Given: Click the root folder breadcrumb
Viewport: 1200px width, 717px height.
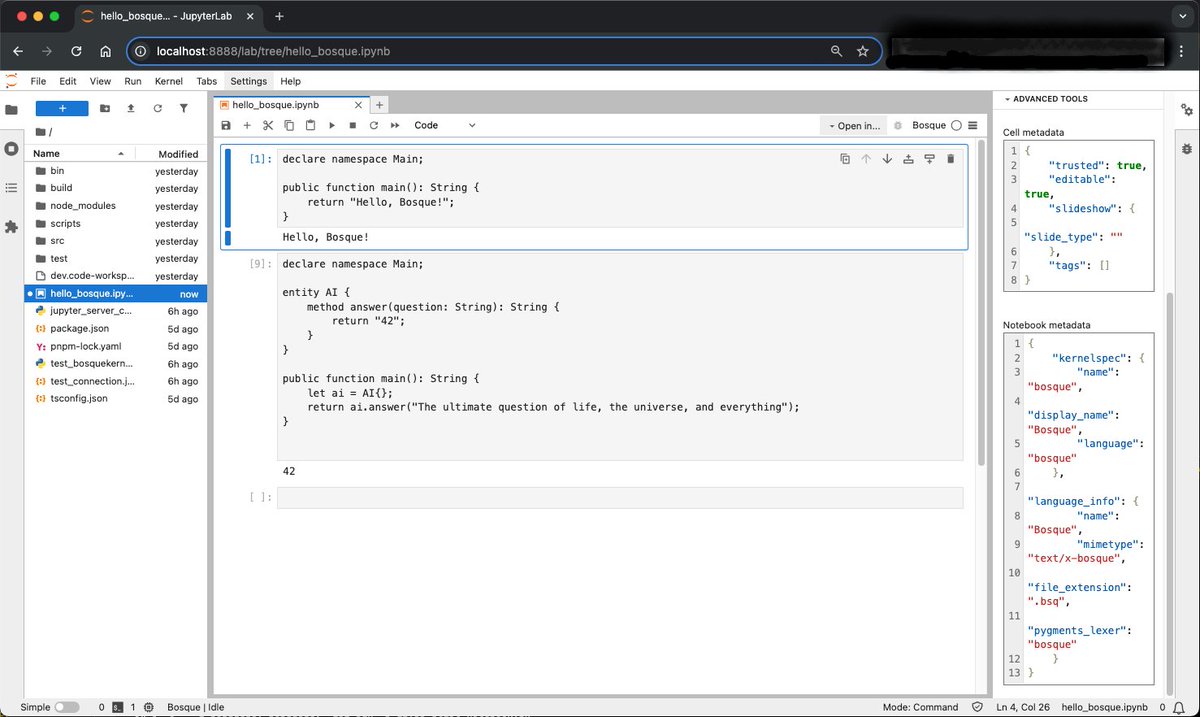Looking at the screenshot, I should pos(43,132).
